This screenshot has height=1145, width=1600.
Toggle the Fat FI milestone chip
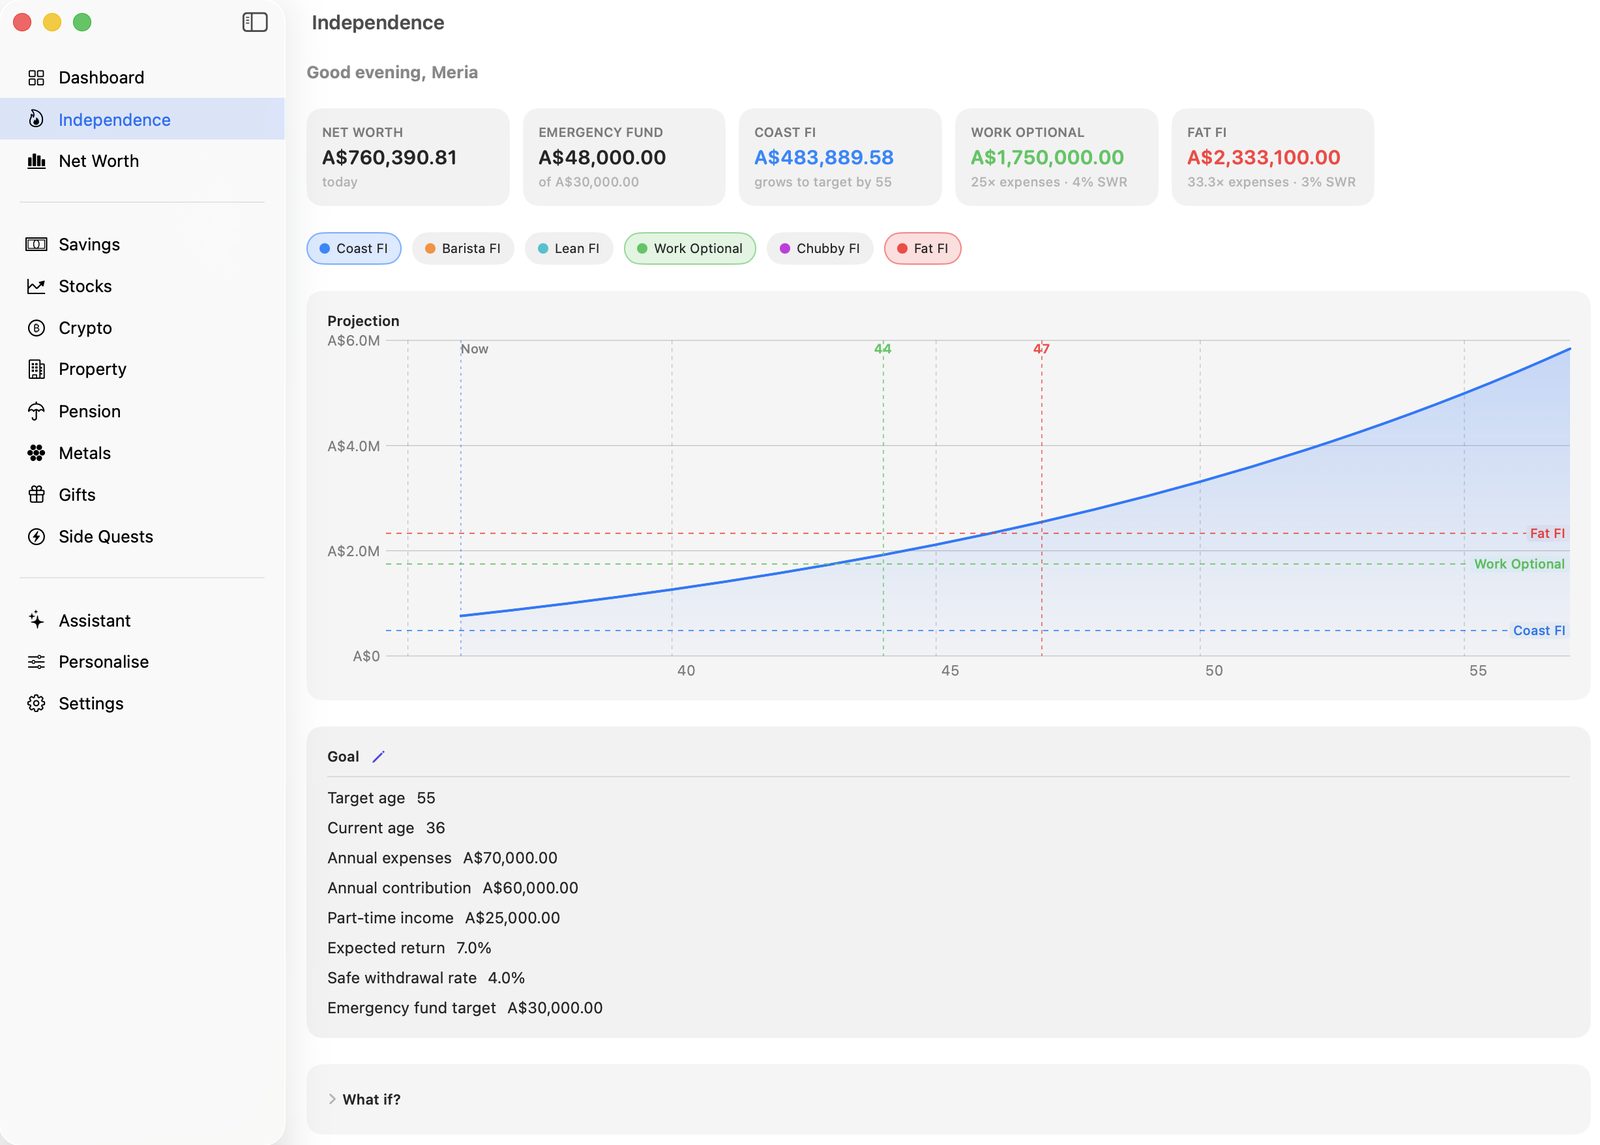pyautogui.click(x=922, y=248)
